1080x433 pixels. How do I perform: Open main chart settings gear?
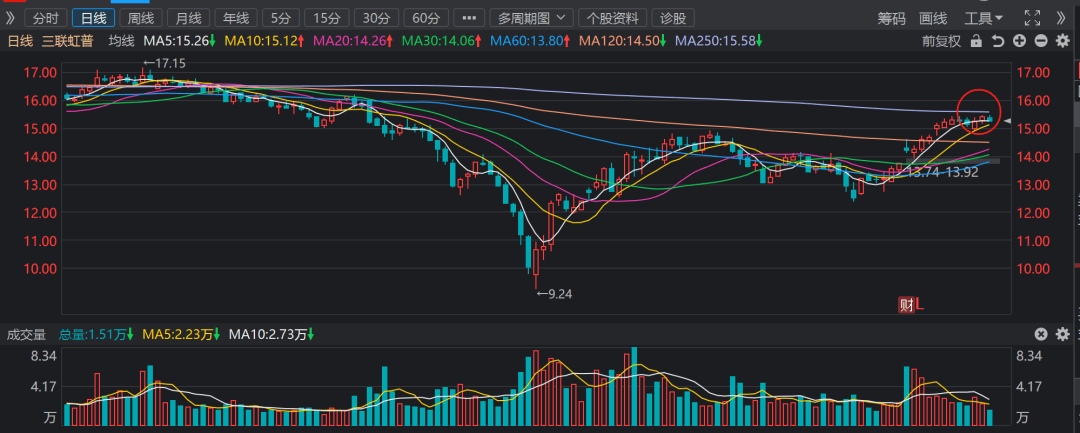pos(1062,40)
